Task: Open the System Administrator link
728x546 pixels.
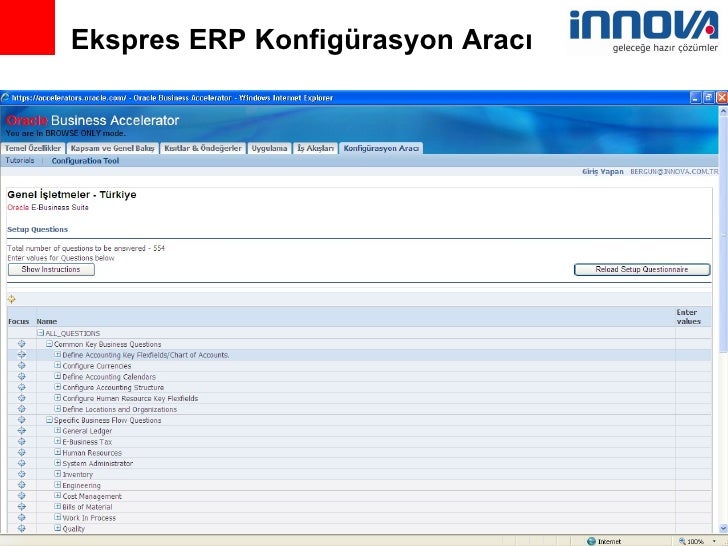Action: [98, 463]
